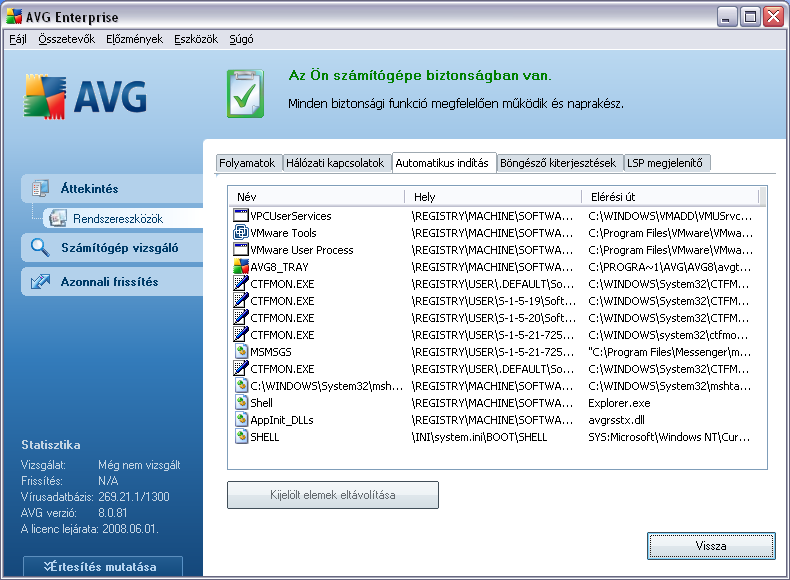Screen dimensions: 790x580
Task: Maximize the AVG Enterprise window
Action: (750, 17)
